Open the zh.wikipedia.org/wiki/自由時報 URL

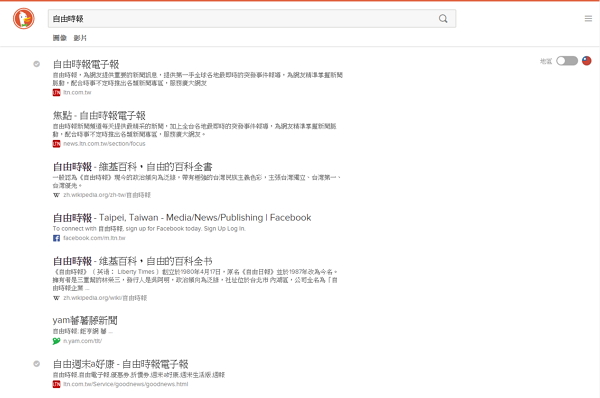coord(105,298)
